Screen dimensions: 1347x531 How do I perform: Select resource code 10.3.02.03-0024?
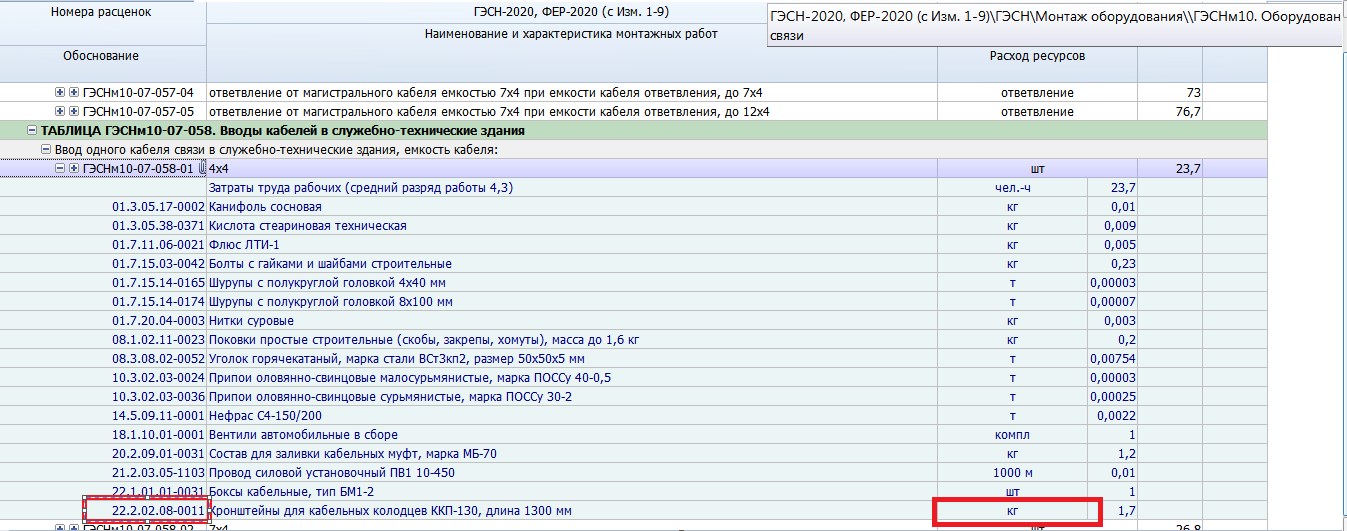point(158,378)
